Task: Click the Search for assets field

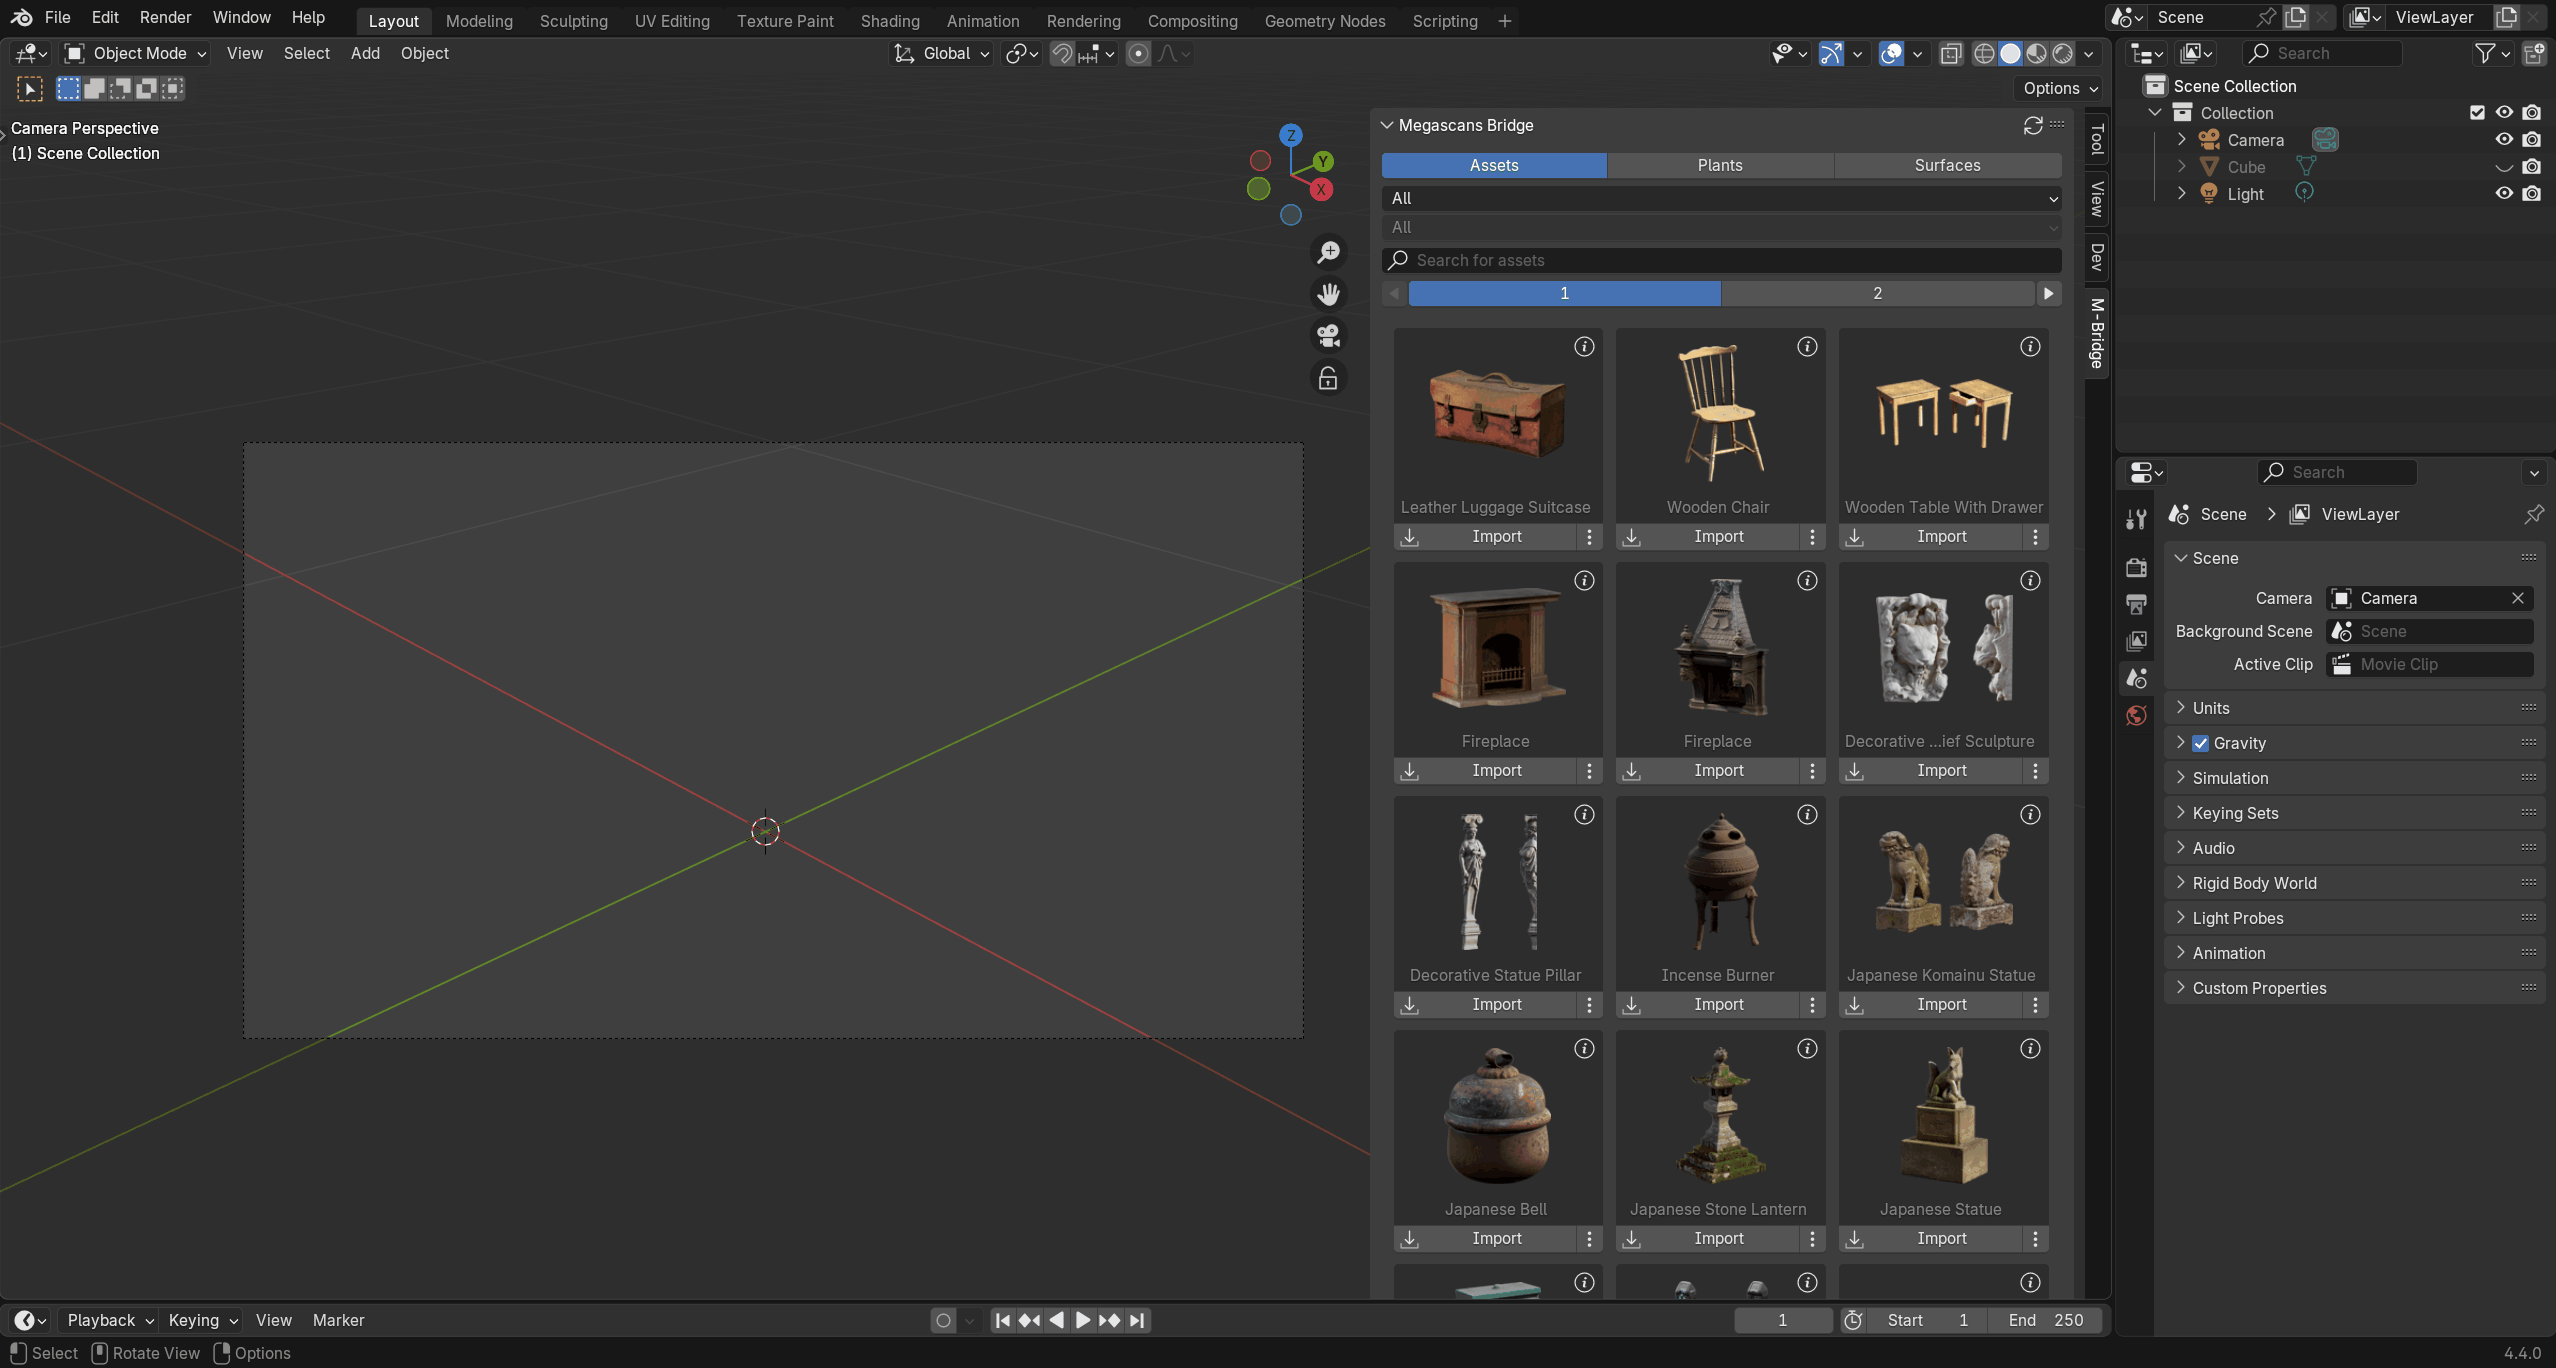Action: pyautogui.click(x=1720, y=260)
